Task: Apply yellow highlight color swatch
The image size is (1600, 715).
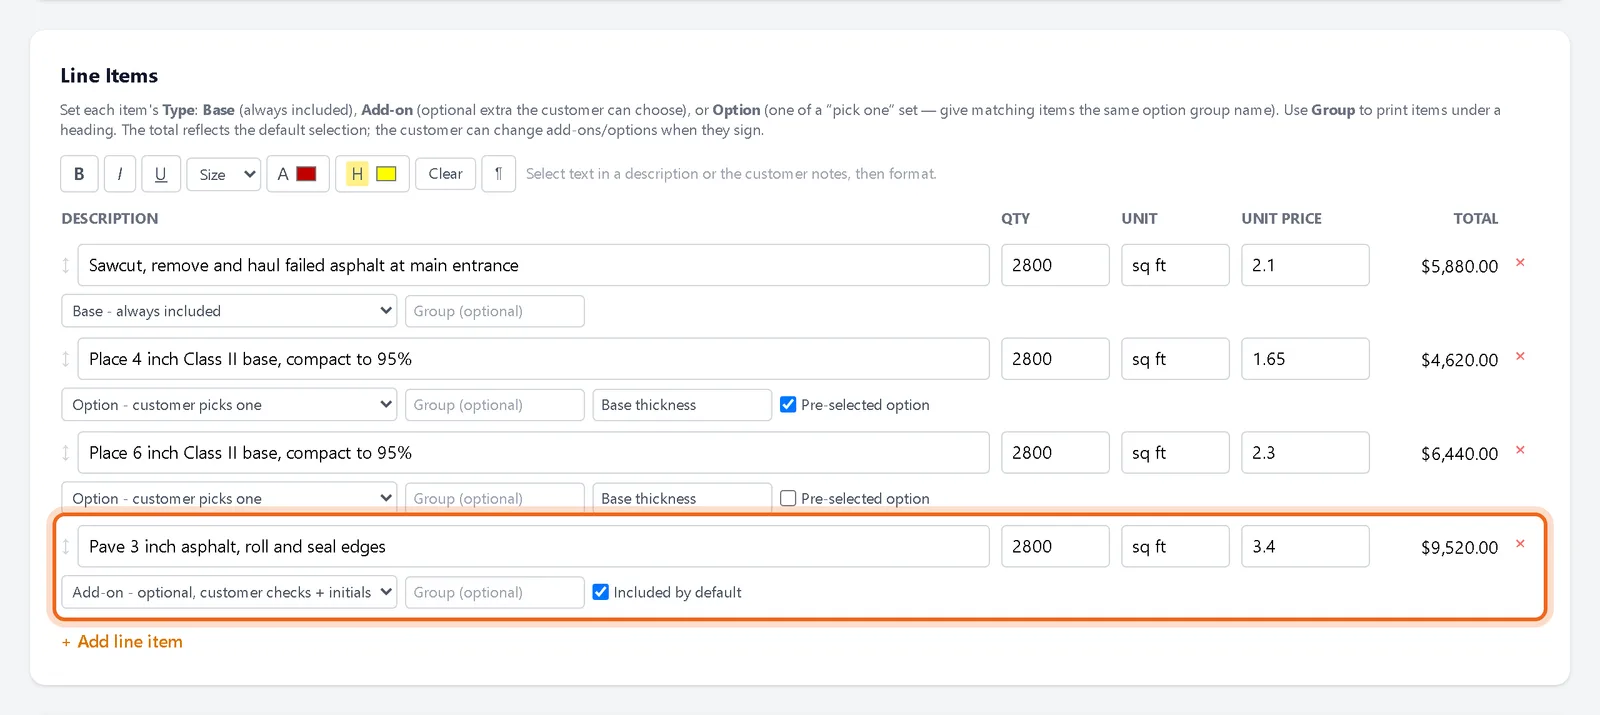Action: [386, 174]
